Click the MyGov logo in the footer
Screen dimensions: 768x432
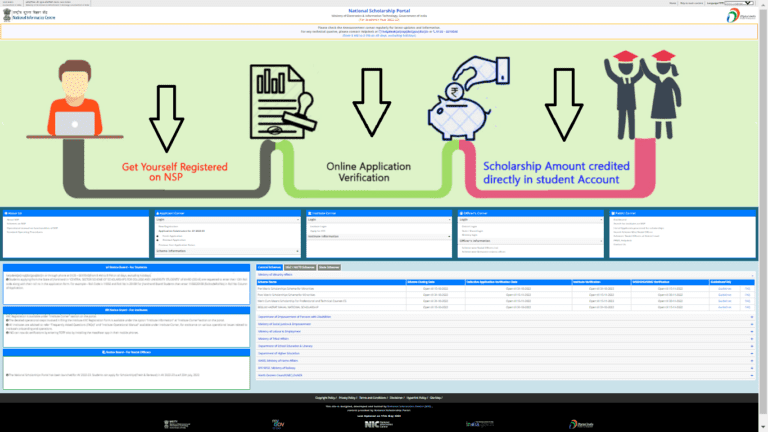tap(278, 424)
